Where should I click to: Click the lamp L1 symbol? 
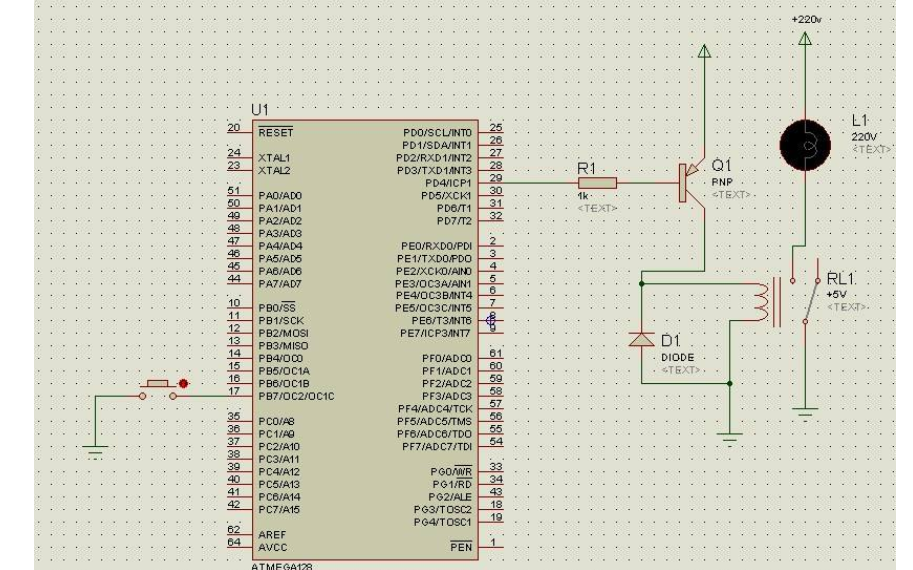click(806, 144)
